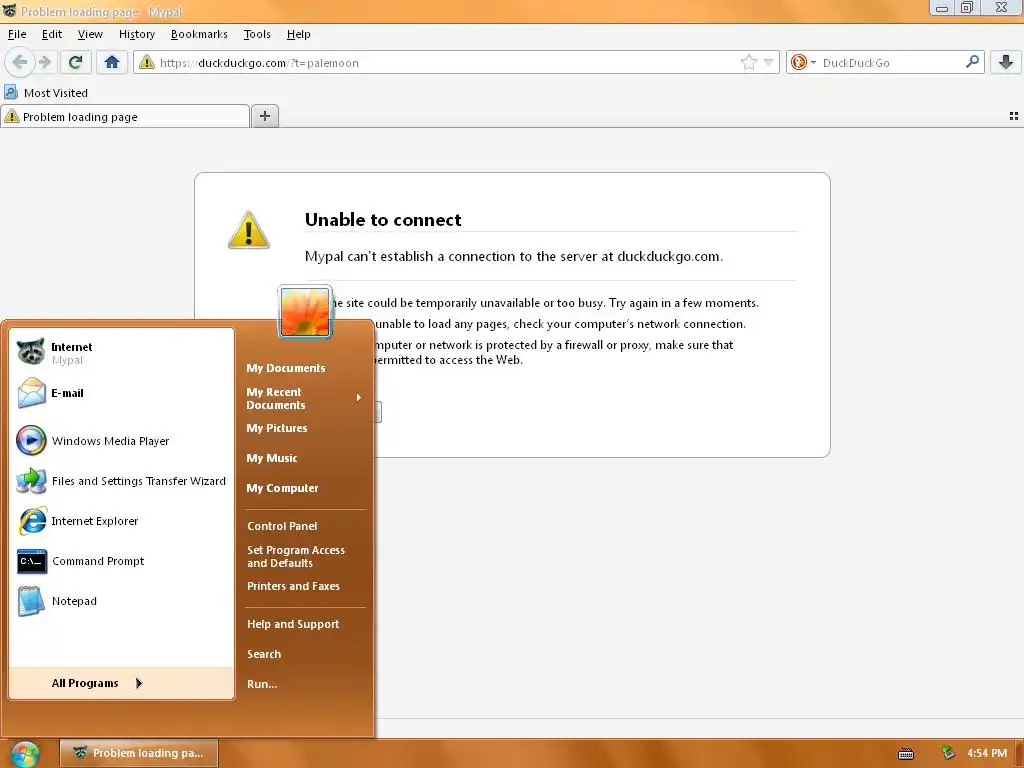This screenshot has height=768, width=1024.
Task: Open a new tab with the plus button
Action: (x=264, y=116)
